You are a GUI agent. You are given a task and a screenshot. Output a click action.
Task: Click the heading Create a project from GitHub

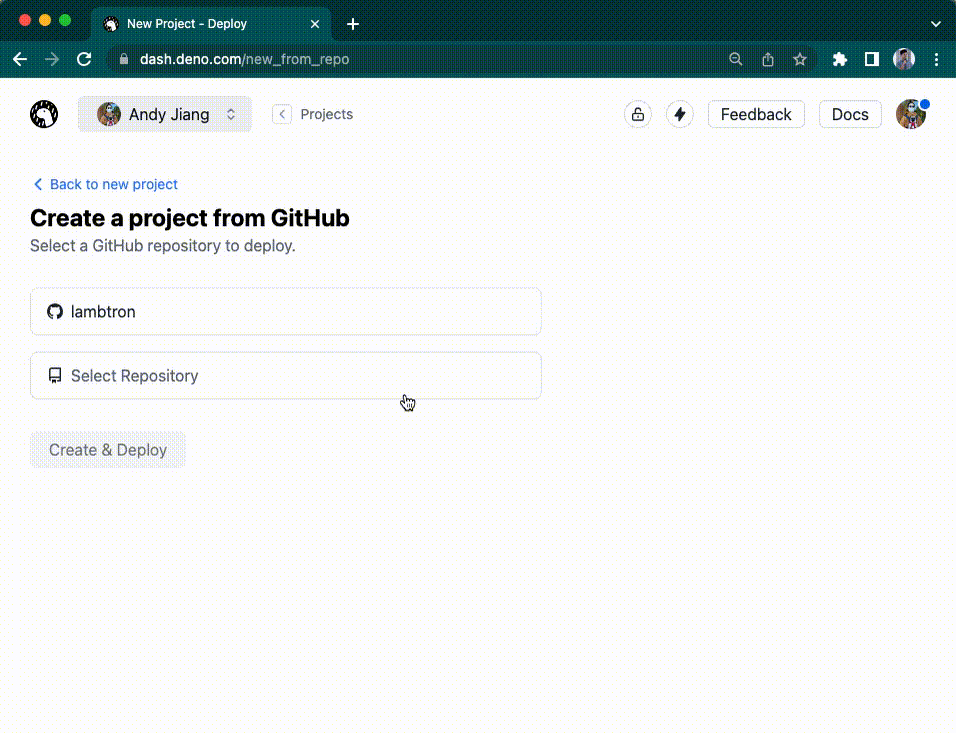pyautogui.click(x=190, y=218)
